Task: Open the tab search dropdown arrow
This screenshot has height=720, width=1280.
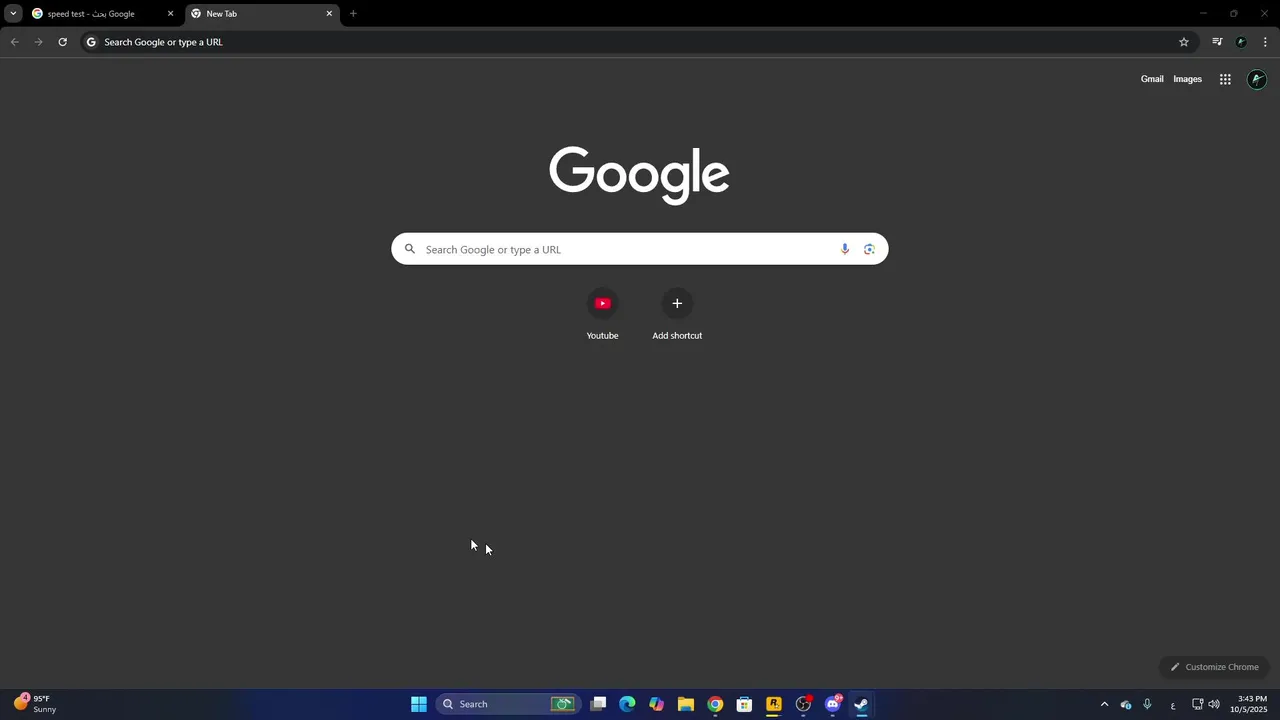Action: 13,14
